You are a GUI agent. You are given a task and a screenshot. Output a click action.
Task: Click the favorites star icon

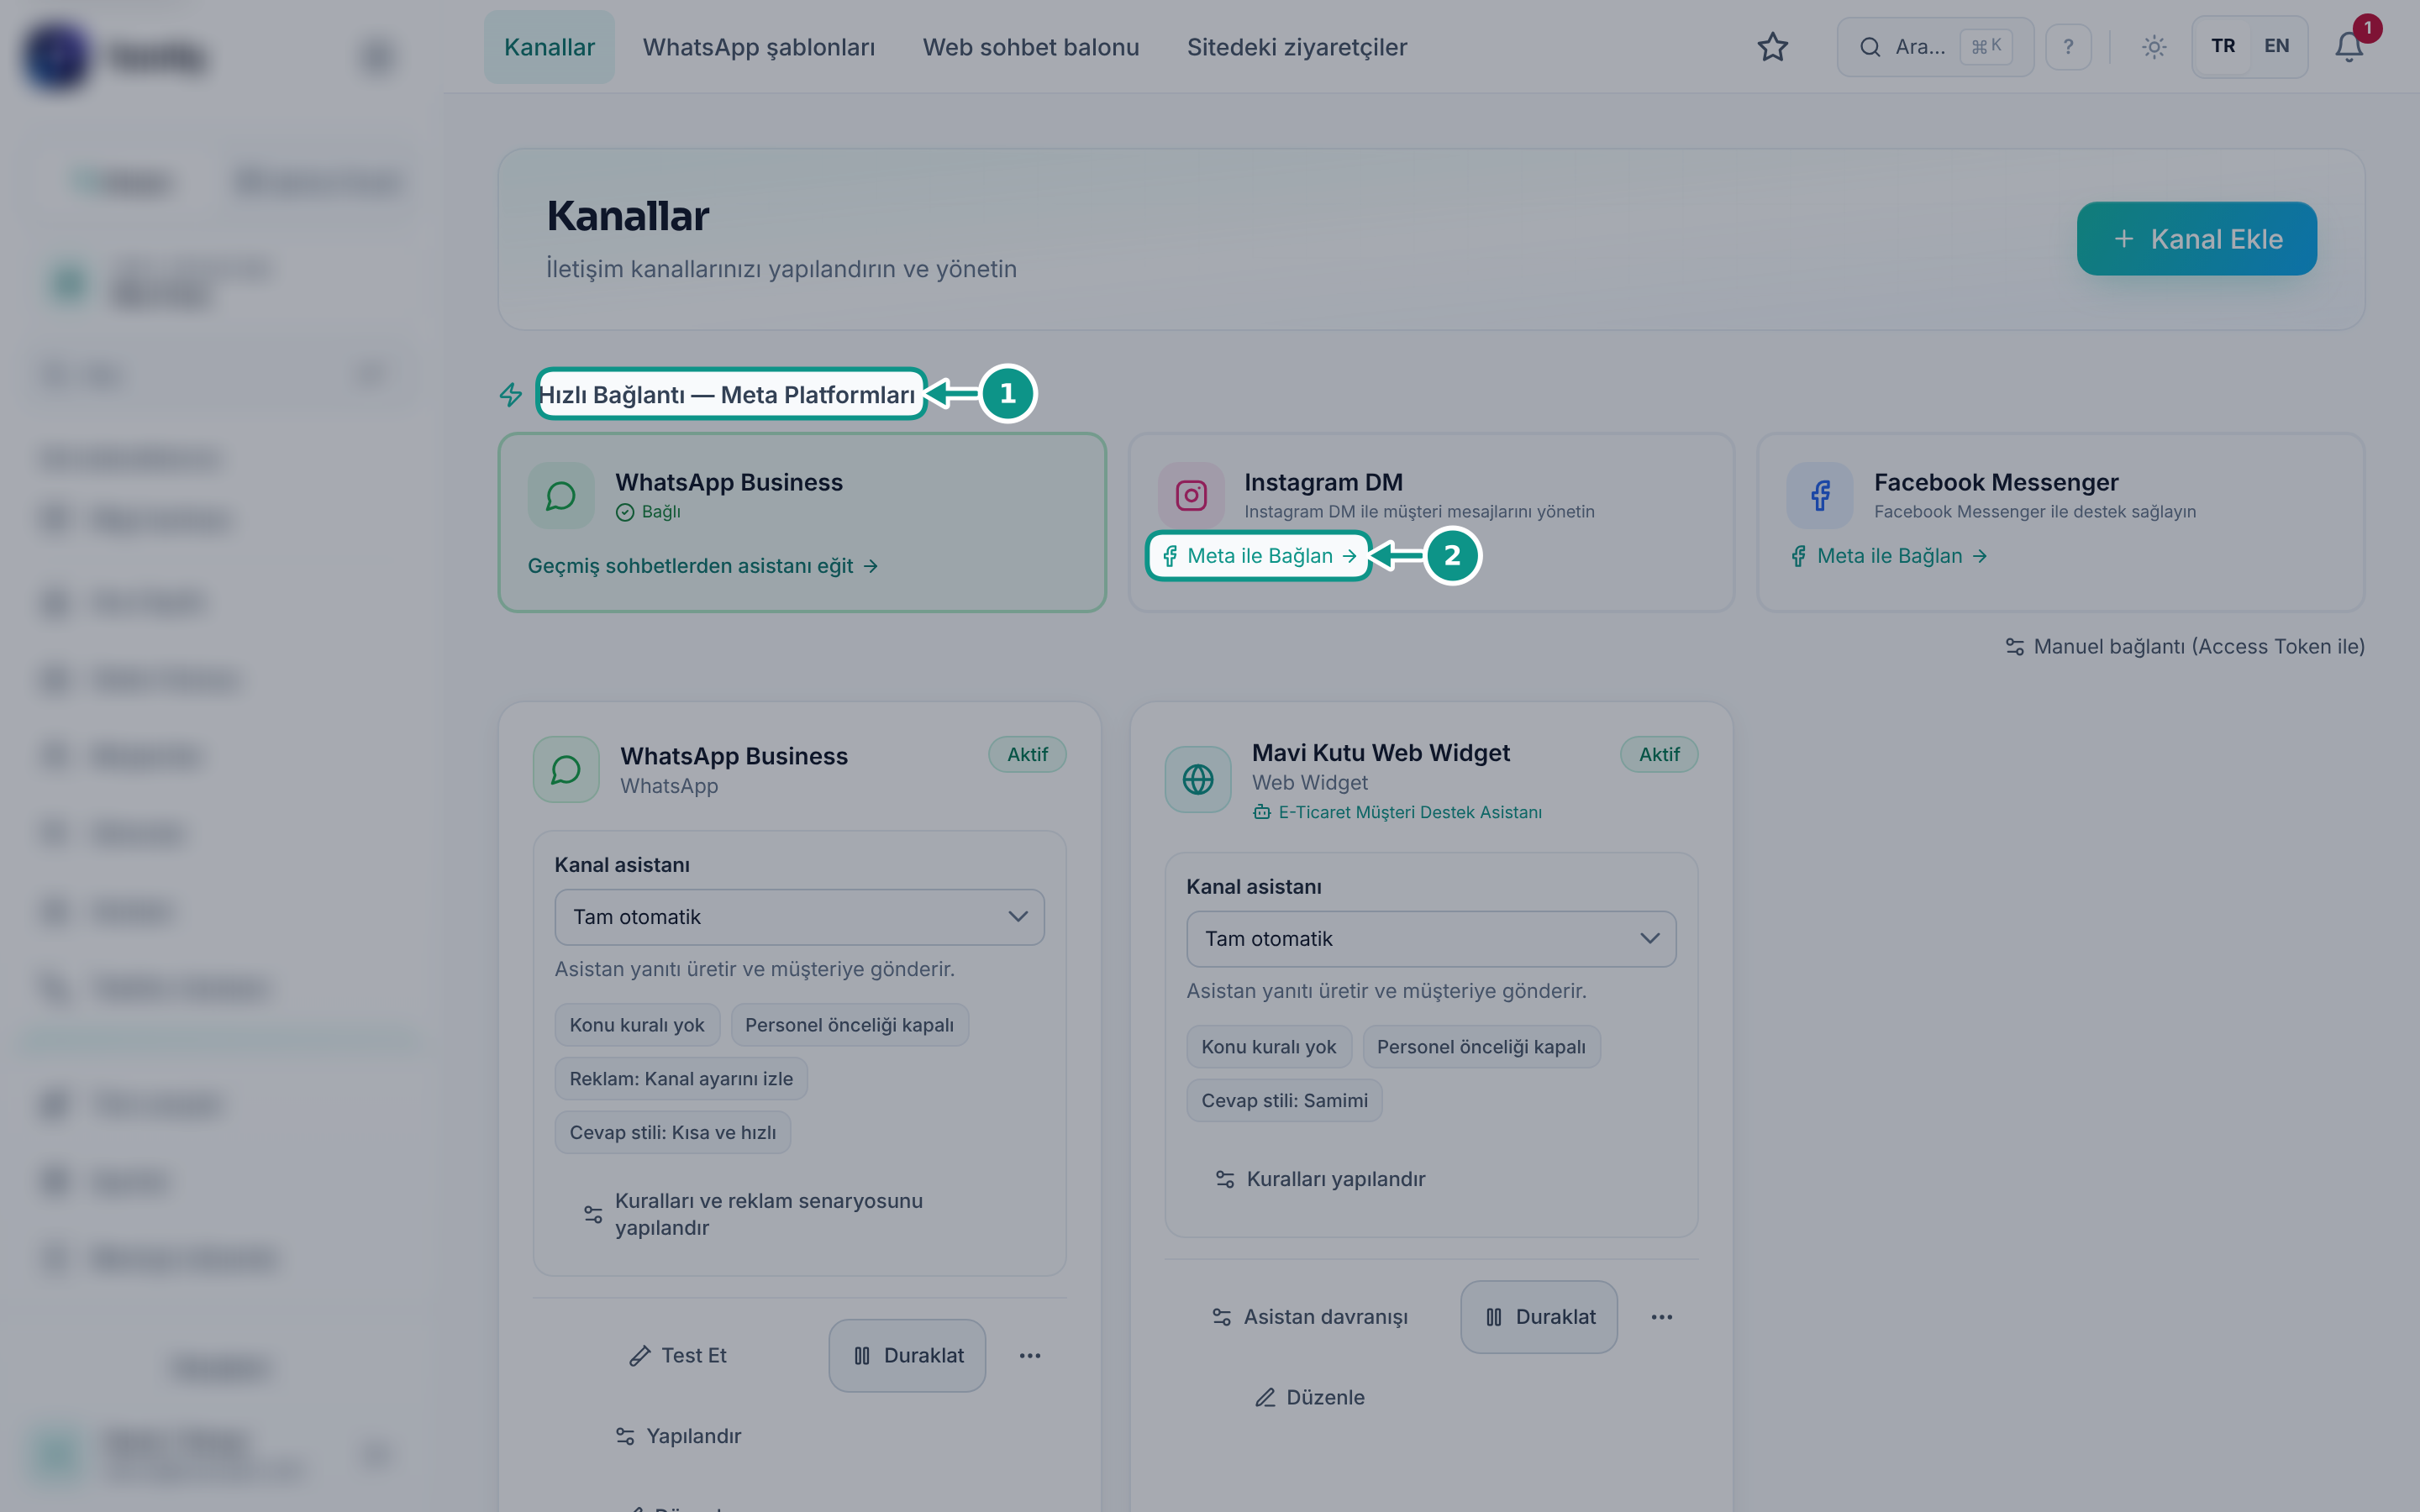pos(1772,47)
